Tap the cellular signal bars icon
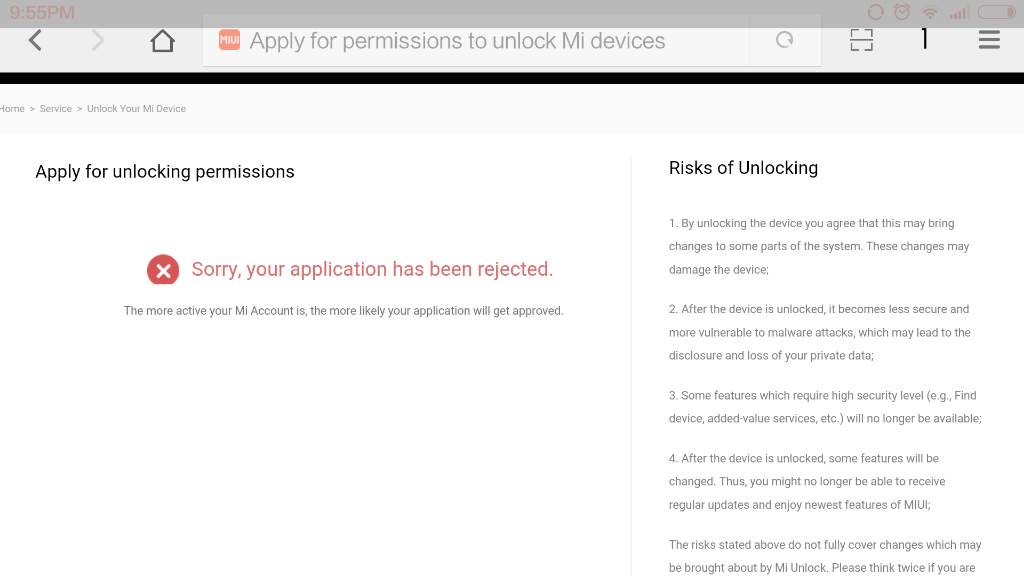The image size is (1024, 576). [x=959, y=12]
